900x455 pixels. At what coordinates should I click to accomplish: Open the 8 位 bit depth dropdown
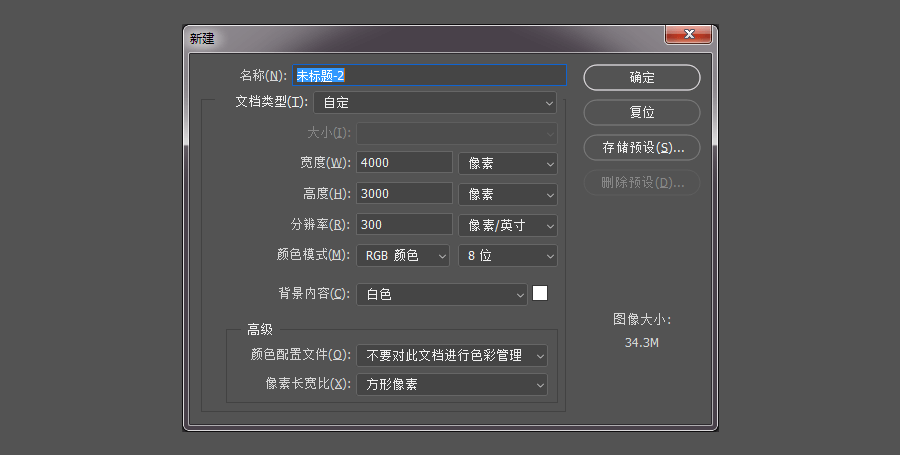click(x=507, y=256)
